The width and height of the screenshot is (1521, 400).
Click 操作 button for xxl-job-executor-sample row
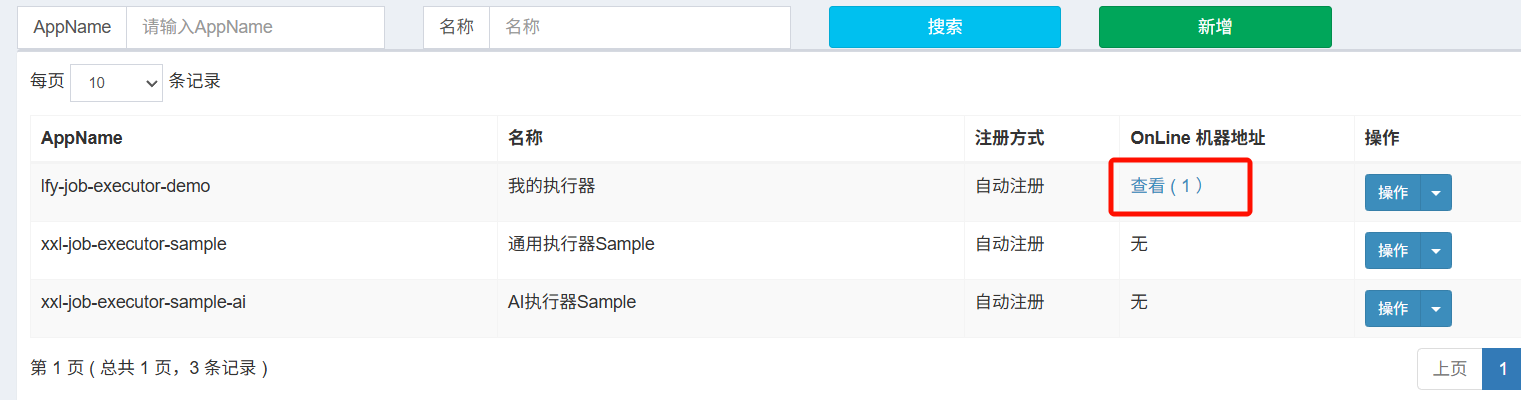click(1393, 251)
